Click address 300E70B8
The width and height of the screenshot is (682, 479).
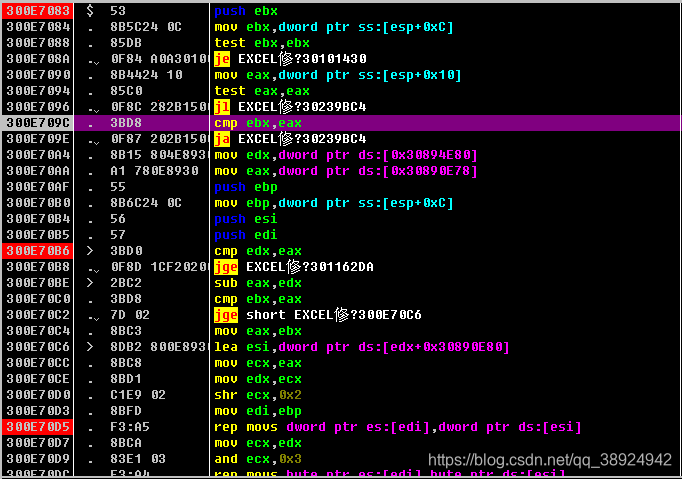click(38, 267)
